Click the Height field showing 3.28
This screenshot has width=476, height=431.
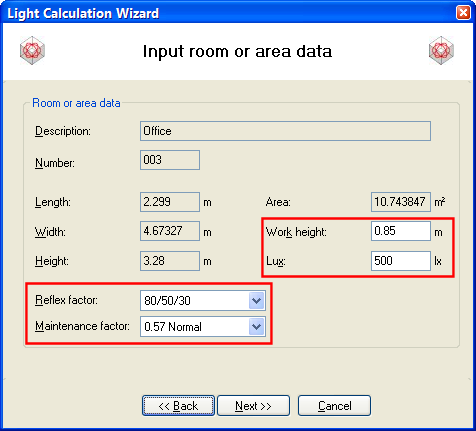pyautogui.click(x=170, y=261)
